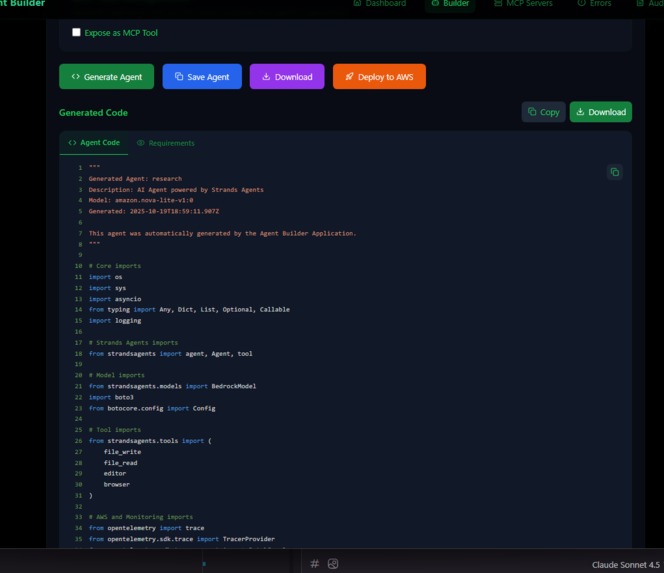
Task: Click the '# Strands Agents imports' comment line
Action: click(133, 343)
